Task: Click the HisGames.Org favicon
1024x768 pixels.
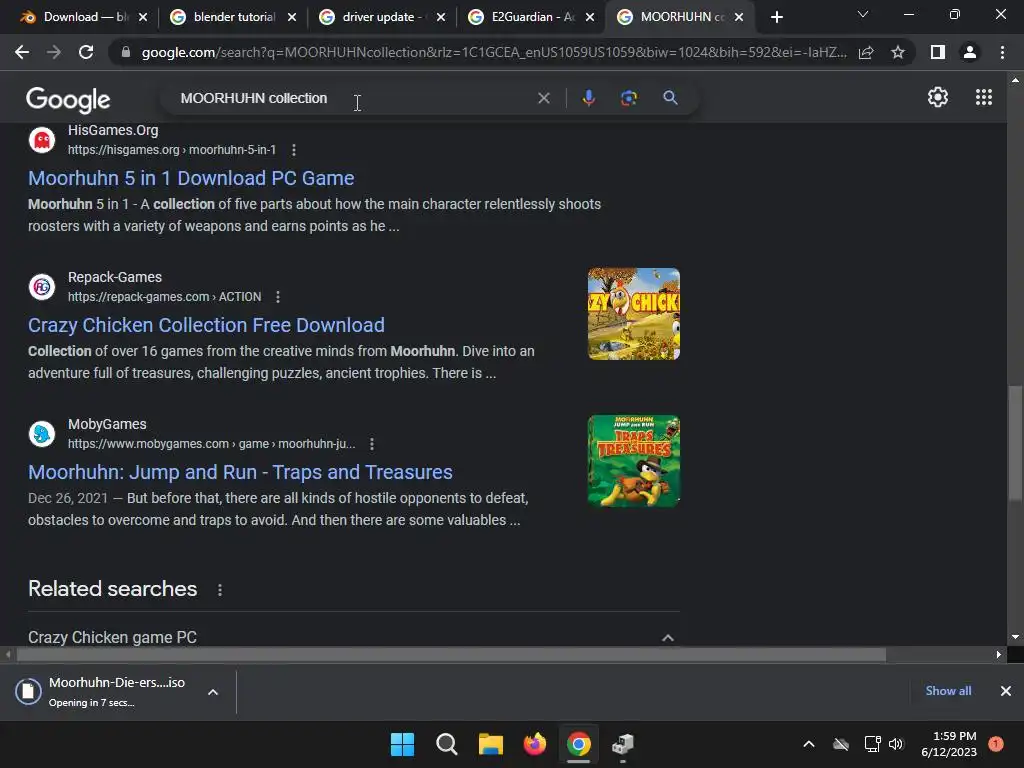Action: [x=42, y=140]
